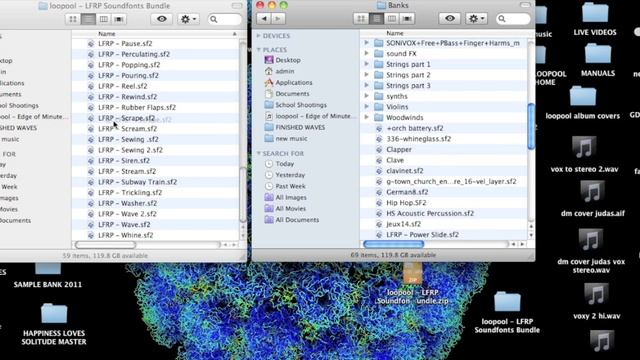Viewport: 640px width, 360px height.
Task: Click search field in LFRP Soundfonts window
Action: 225,19
